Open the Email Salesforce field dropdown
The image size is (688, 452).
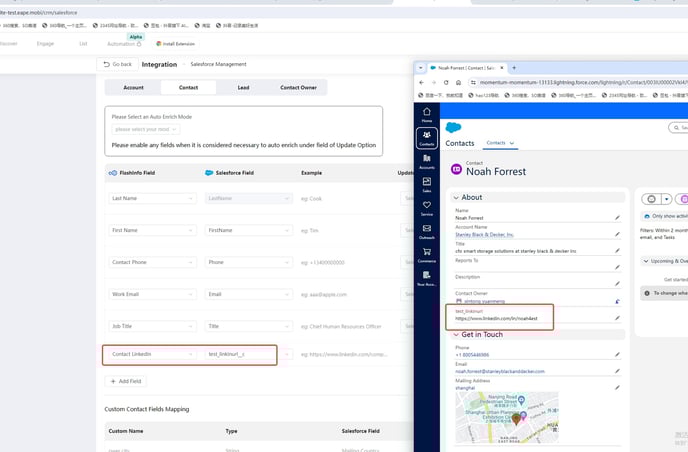coord(248,294)
